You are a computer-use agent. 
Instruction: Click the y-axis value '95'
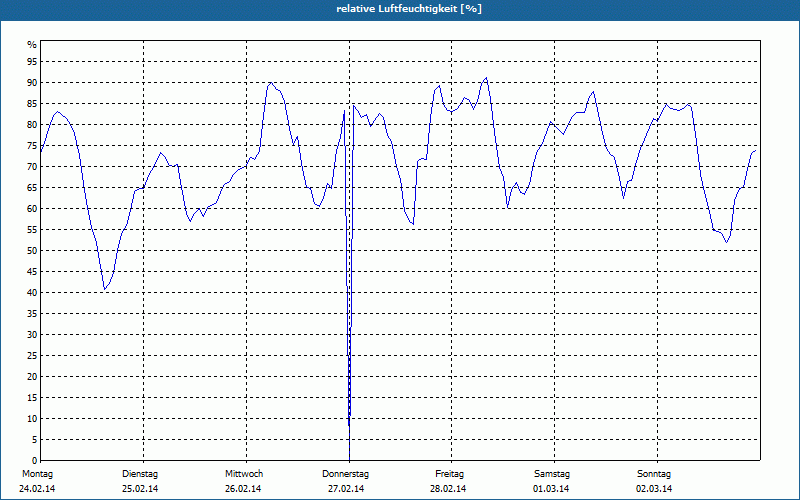click(32, 62)
